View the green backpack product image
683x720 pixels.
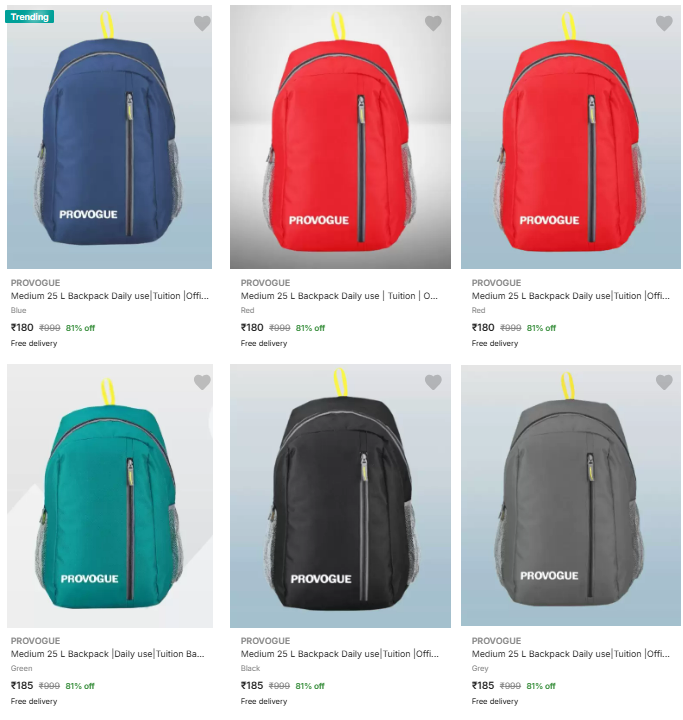pos(110,496)
